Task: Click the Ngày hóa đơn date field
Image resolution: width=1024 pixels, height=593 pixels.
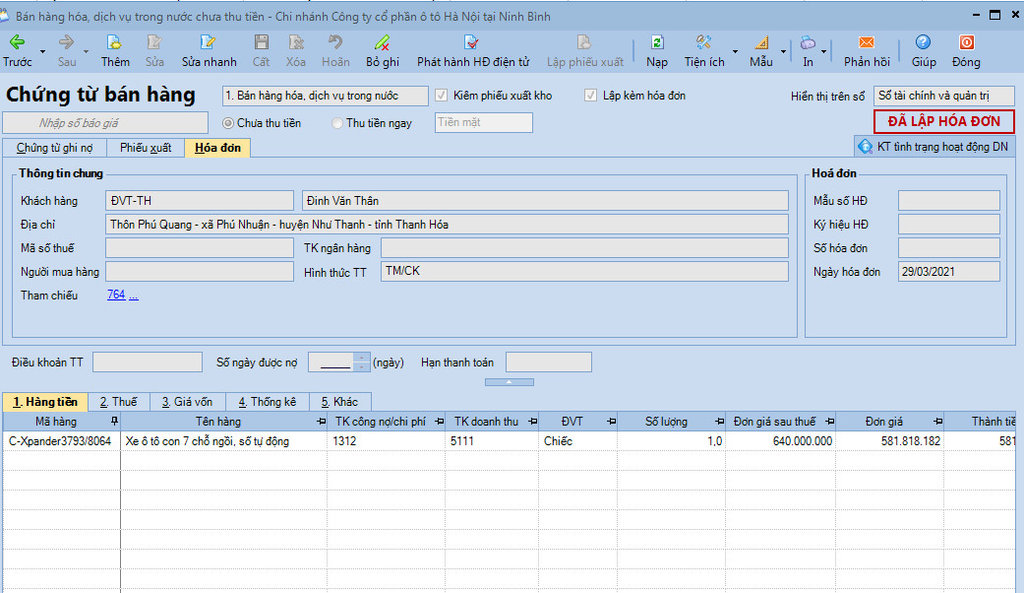Action: click(x=949, y=271)
